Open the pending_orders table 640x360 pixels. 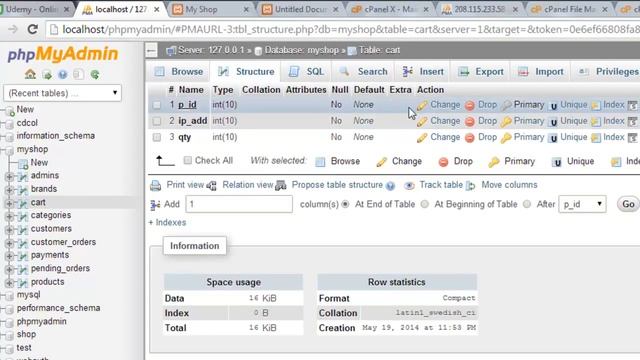(60, 269)
